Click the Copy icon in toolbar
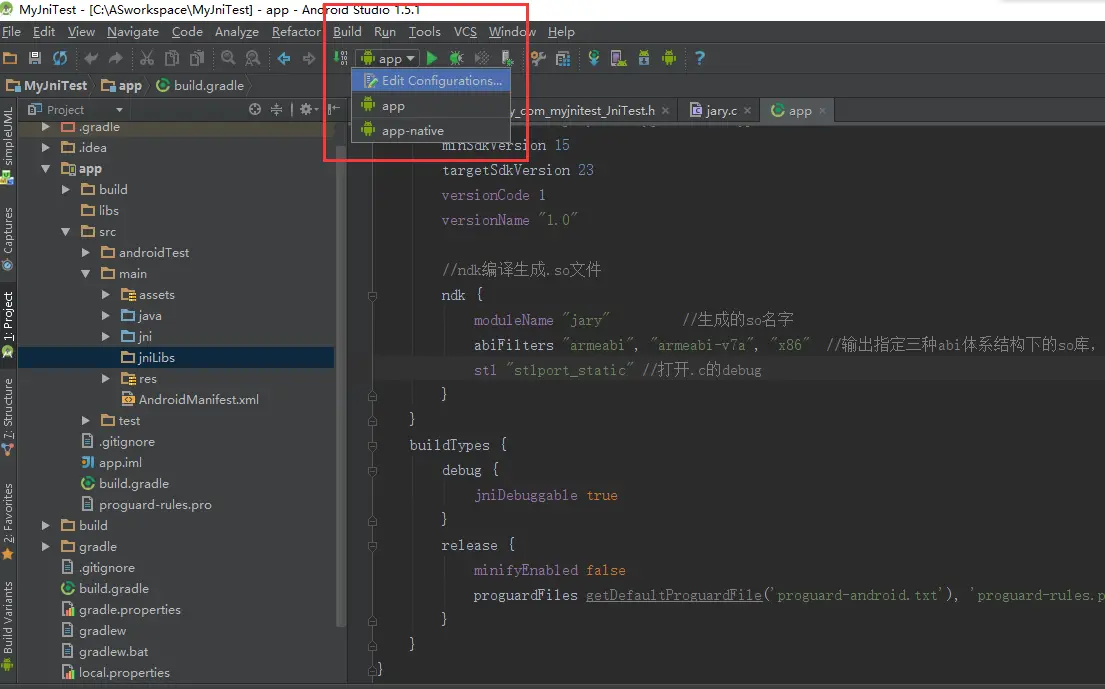The image size is (1105, 689). click(x=171, y=58)
